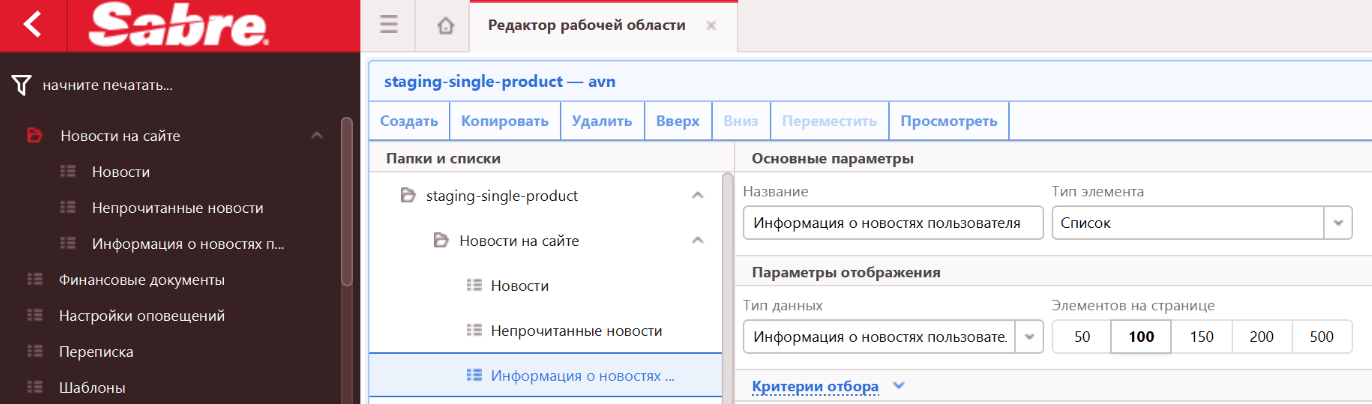1372x404 pixels.
Task: Click the filter funnel icon in sidebar
Action: (21, 86)
